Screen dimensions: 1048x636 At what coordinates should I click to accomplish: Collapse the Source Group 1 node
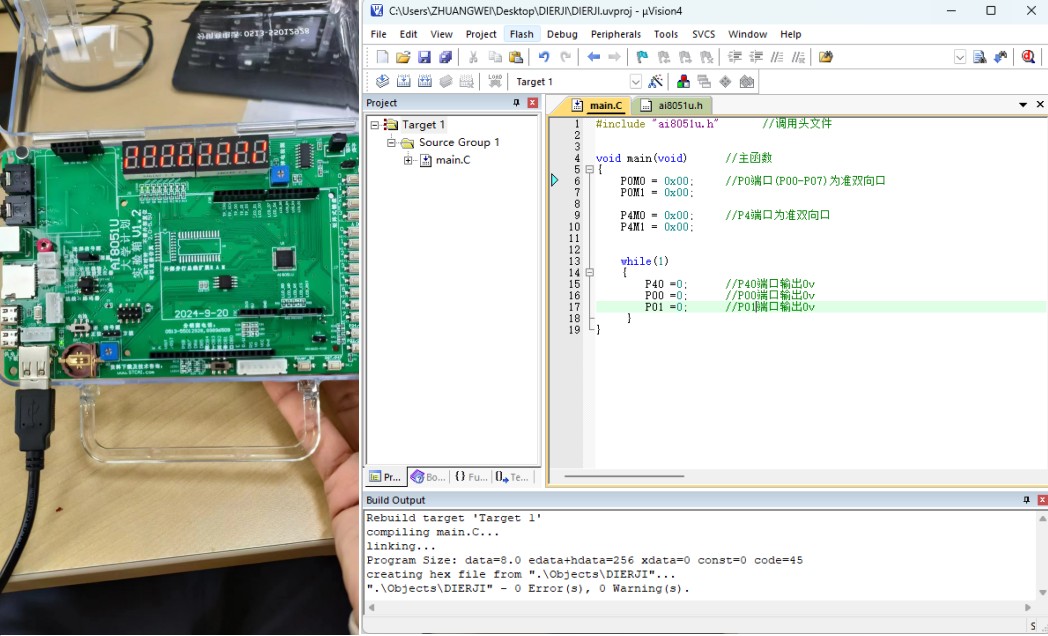[x=391, y=142]
